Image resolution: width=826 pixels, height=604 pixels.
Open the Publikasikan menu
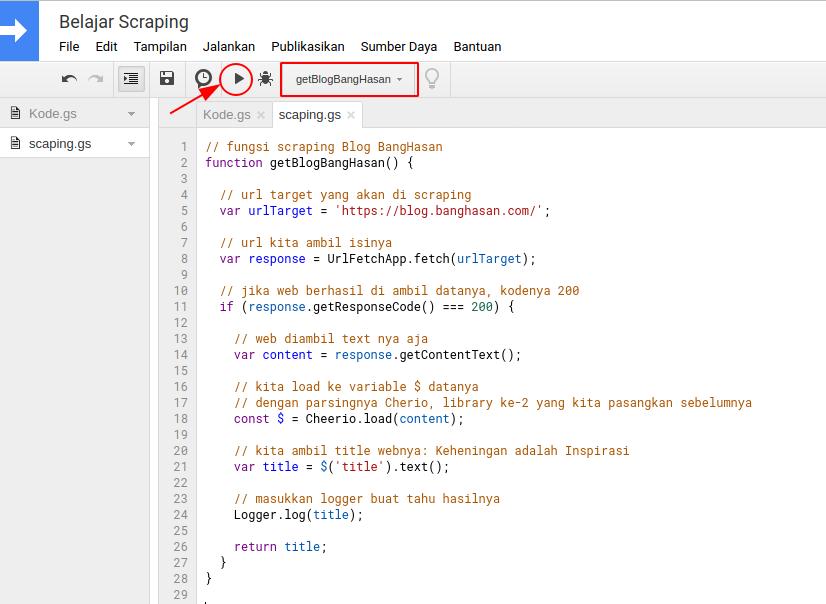click(x=307, y=46)
